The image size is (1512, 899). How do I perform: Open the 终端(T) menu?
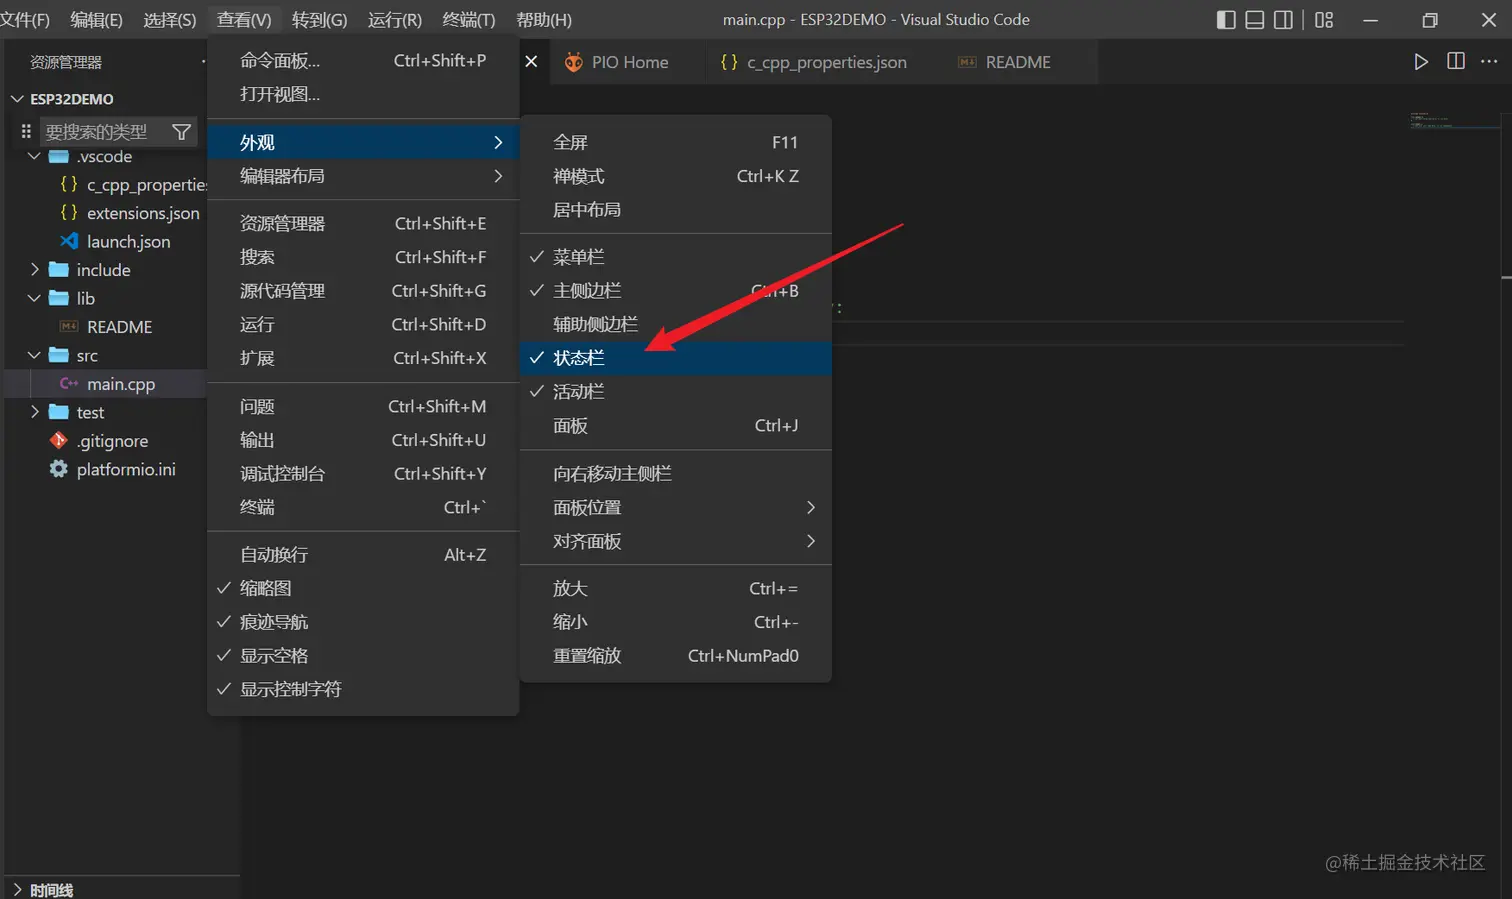(468, 20)
